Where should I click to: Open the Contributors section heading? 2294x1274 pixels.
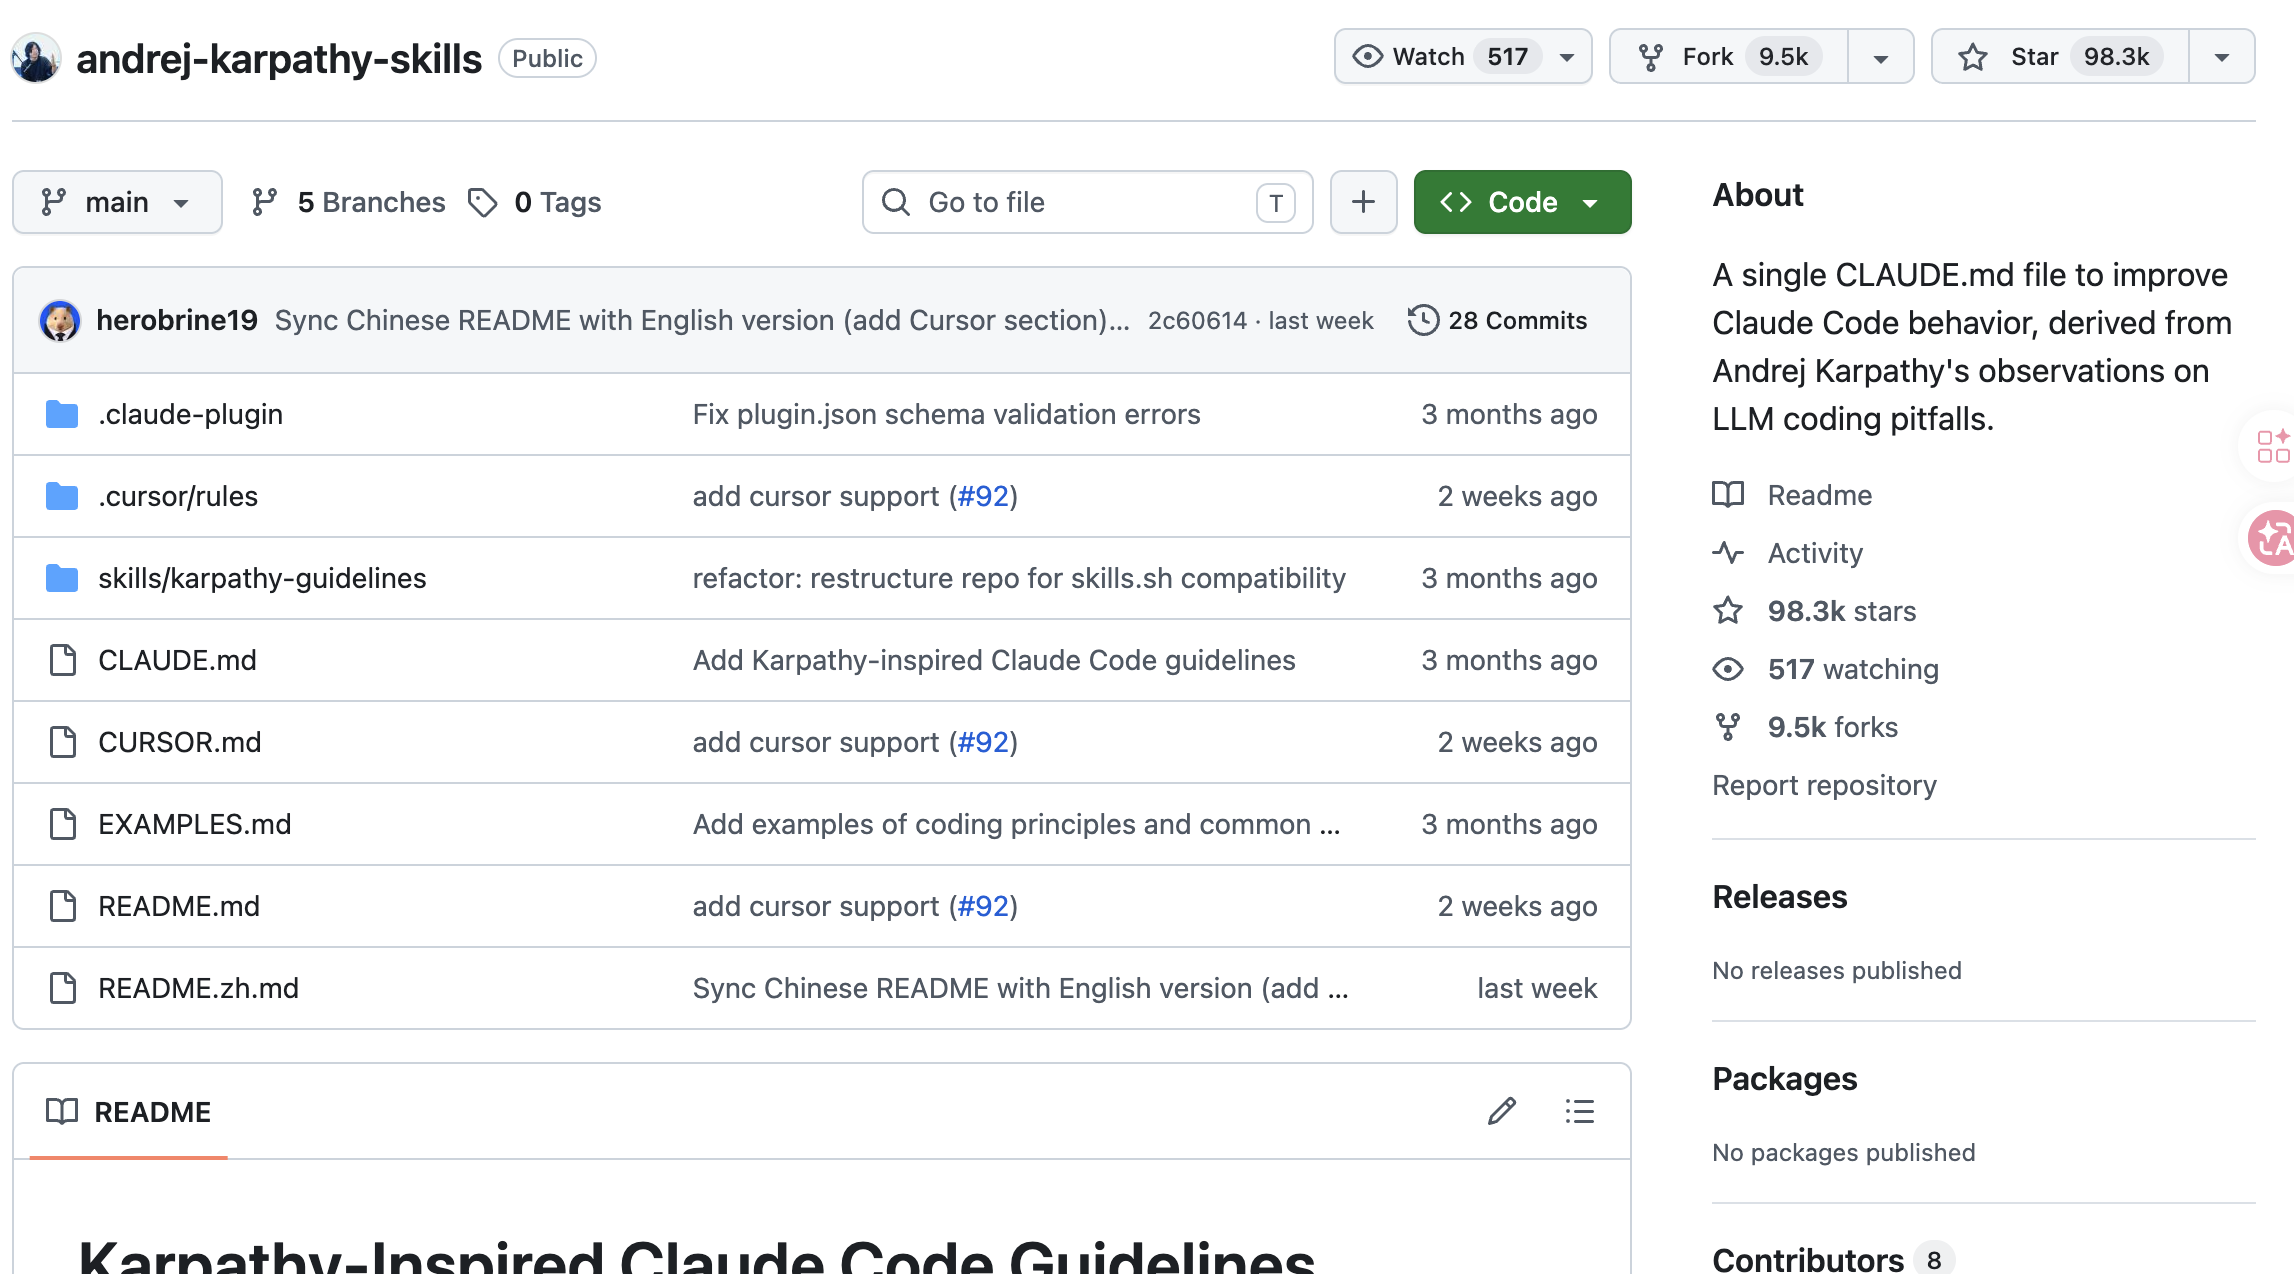(1808, 1260)
